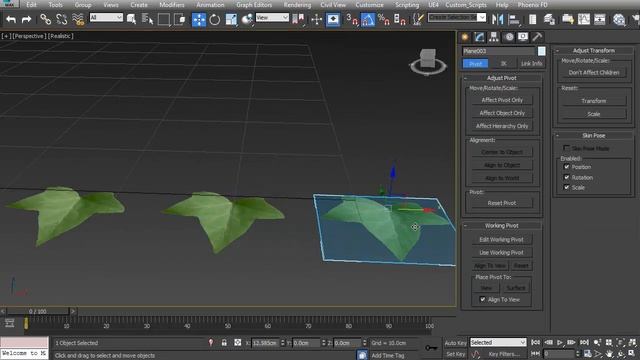The height and width of the screenshot is (360, 640).
Task: Open the Display command panel
Action: pos(523,37)
